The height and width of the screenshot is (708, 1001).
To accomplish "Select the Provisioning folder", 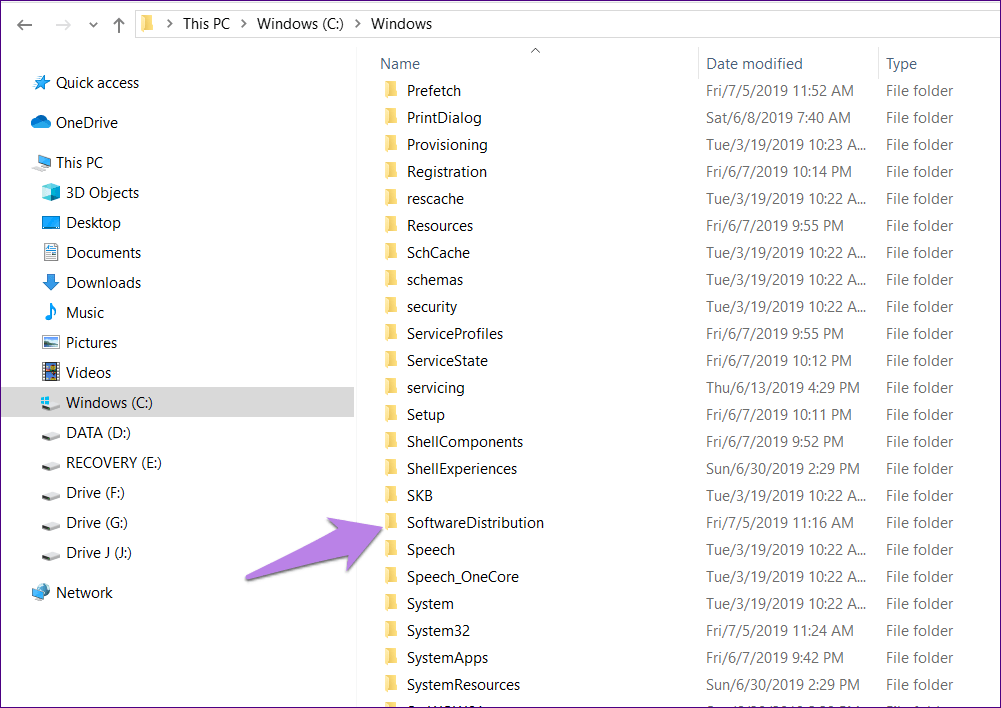I will [447, 145].
